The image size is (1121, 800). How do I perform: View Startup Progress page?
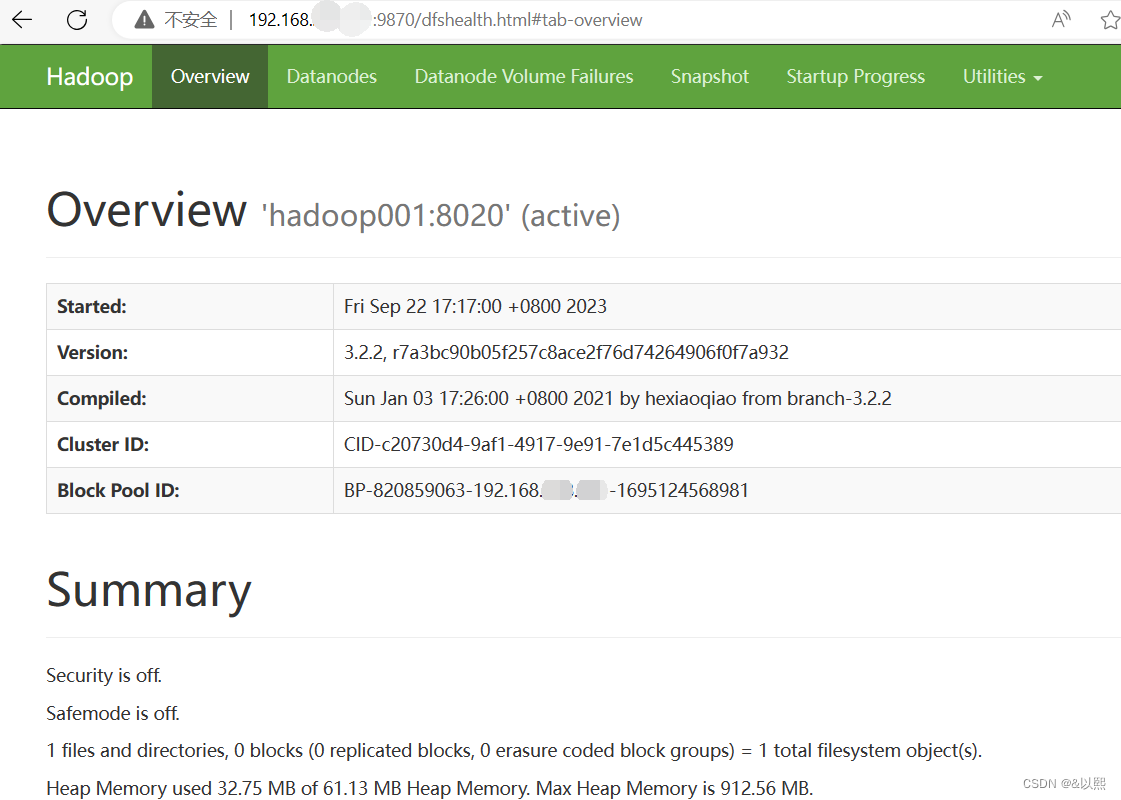855,76
